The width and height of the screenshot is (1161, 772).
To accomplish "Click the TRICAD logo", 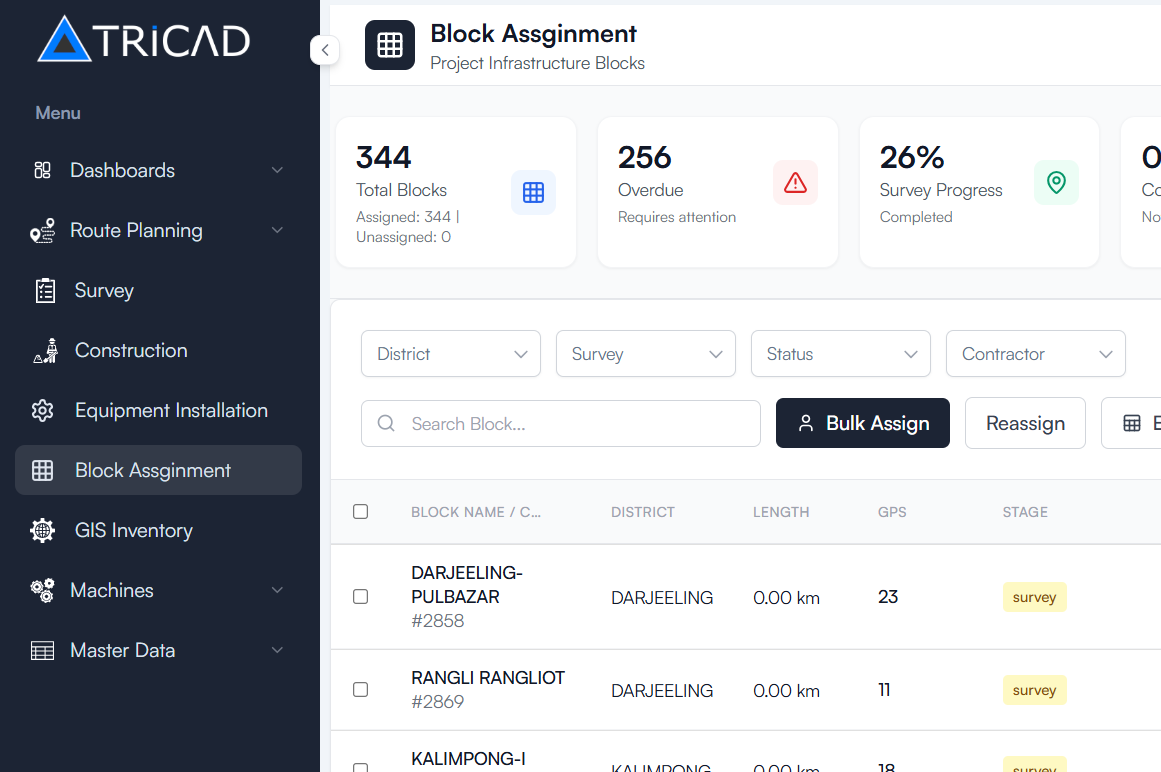I will click(x=143, y=40).
